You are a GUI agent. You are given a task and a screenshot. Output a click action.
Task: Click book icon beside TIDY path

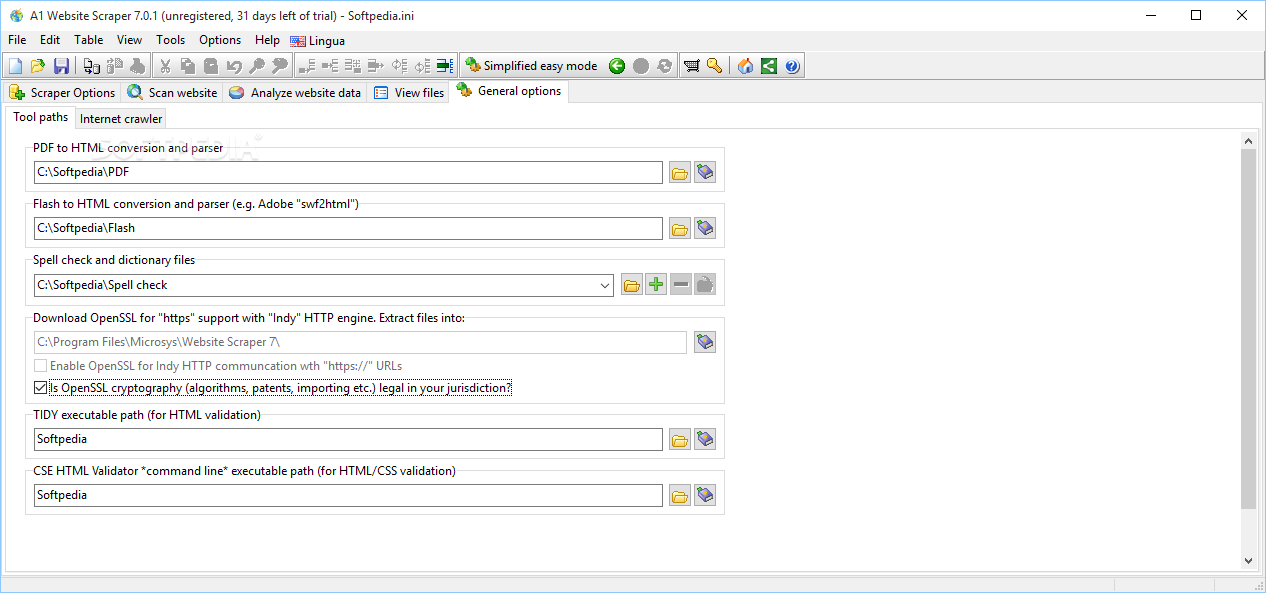705,439
